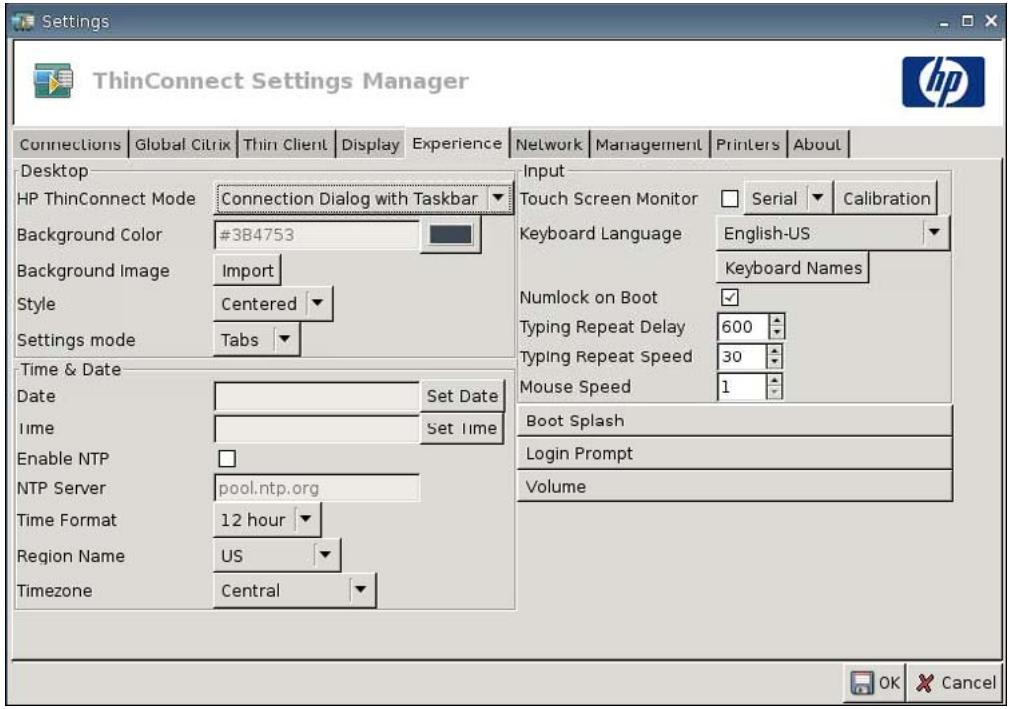The height and width of the screenshot is (709, 1009).
Task: Decrease Mouse Speed with down arrow
Action: [x=774, y=393]
